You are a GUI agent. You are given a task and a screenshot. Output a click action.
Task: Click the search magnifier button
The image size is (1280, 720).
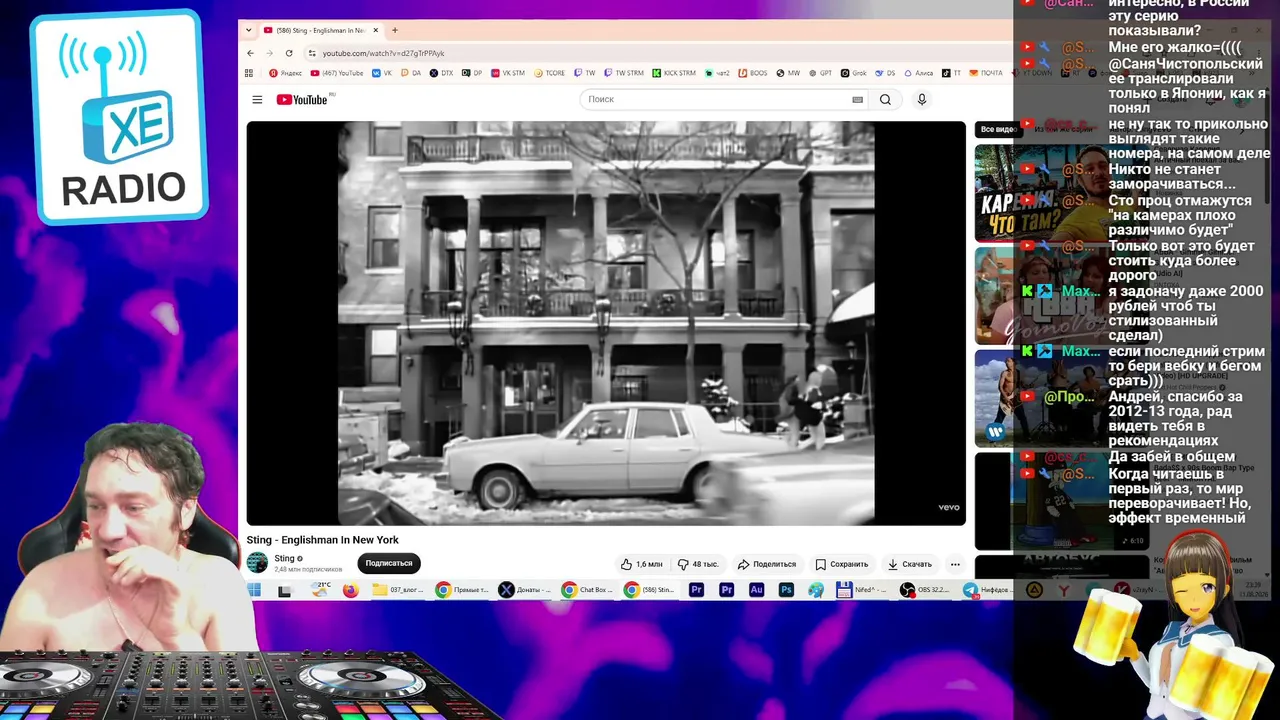click(x=885, y=100)
